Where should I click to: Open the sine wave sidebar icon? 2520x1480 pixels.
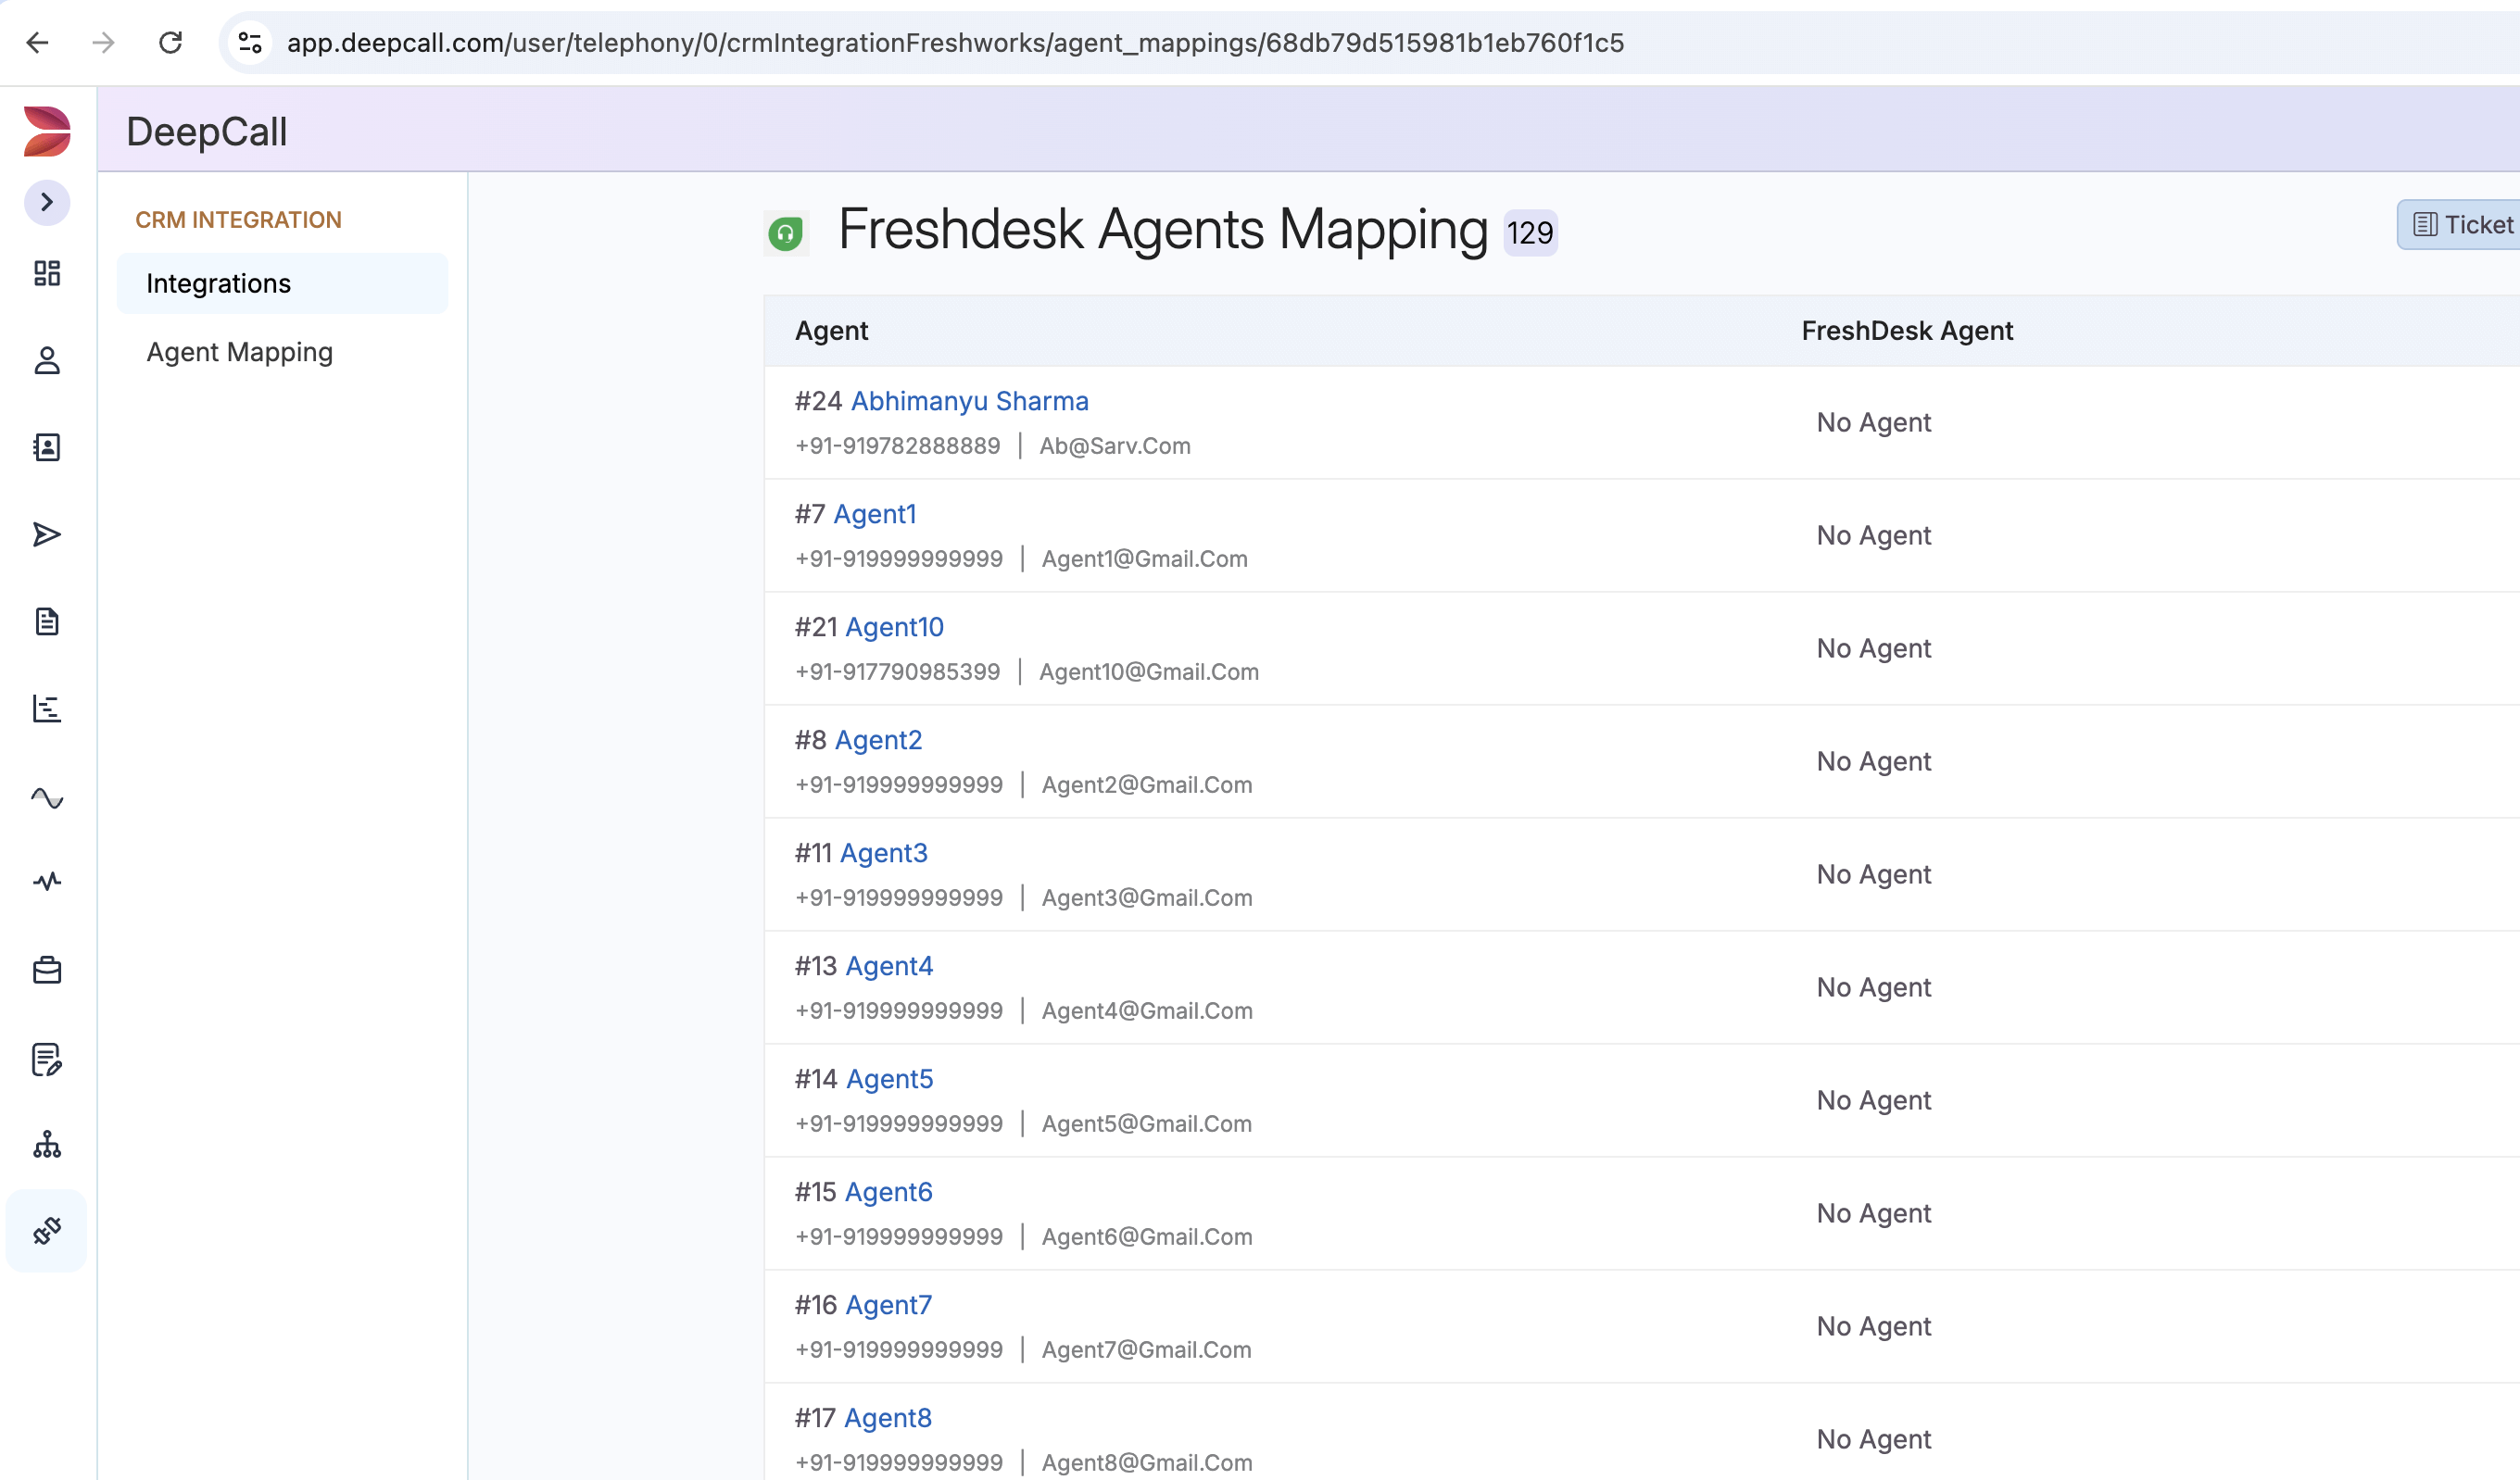[x=46, y=797]
